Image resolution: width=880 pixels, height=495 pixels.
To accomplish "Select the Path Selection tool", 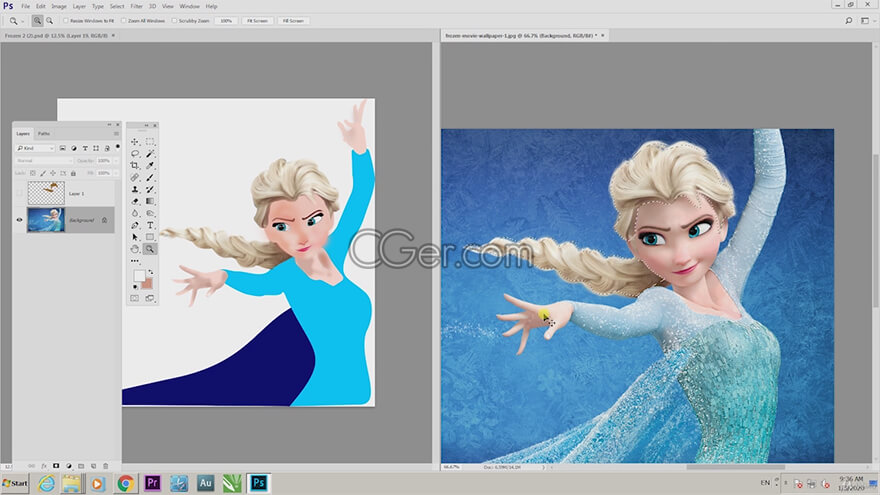I will 135,237.
